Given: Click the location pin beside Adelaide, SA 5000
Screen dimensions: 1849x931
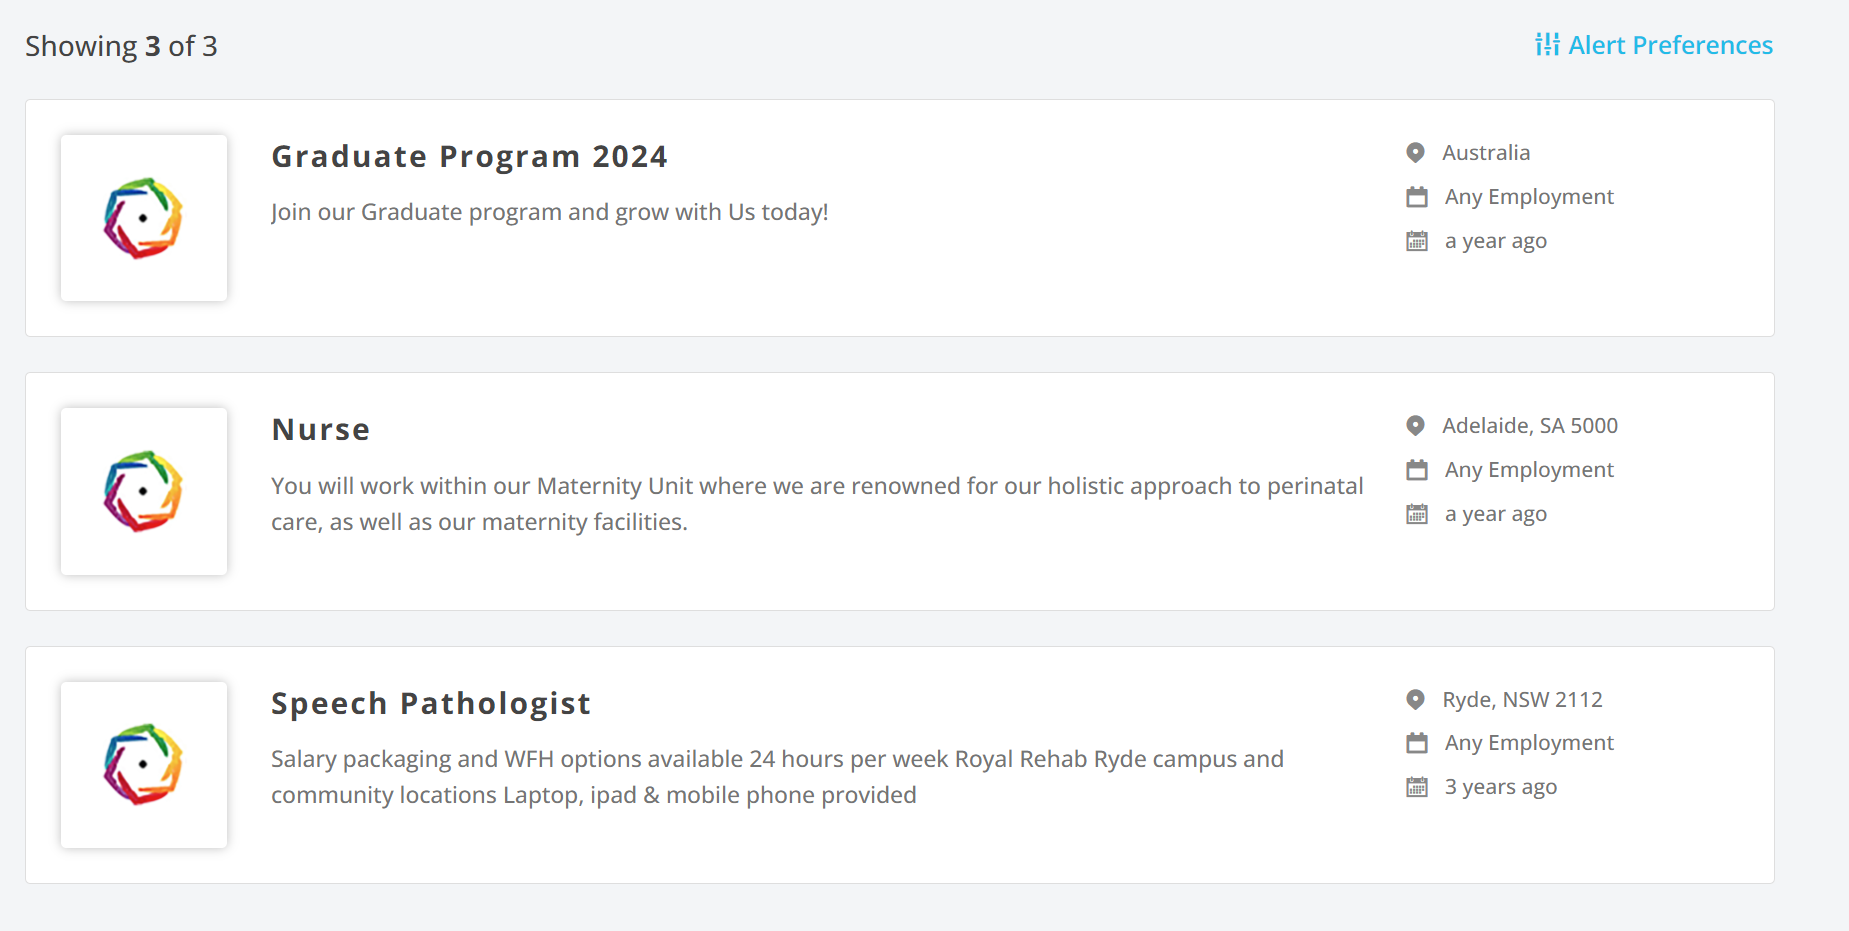Looking at the screenshot, I should tap(1416, 426).
